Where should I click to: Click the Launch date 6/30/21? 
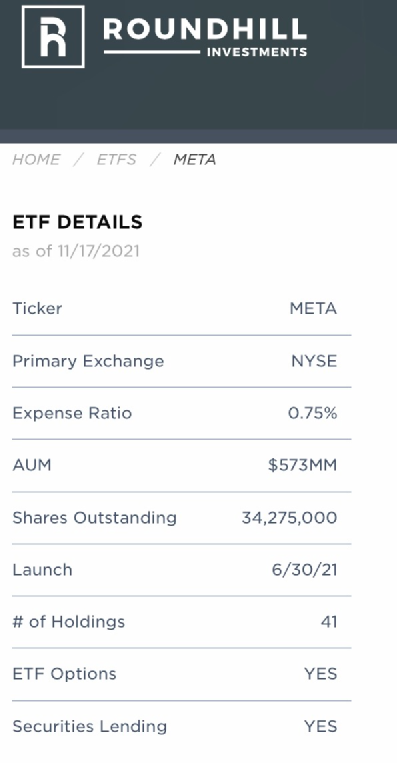304,570
